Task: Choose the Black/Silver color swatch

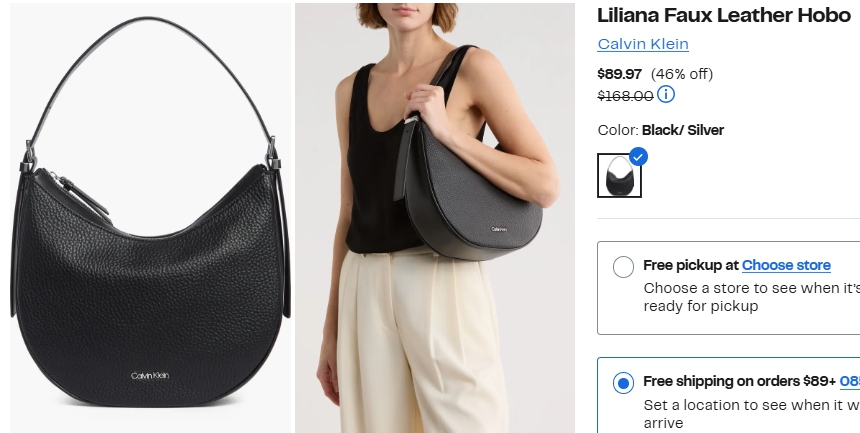Action: (x=619, y=176)
